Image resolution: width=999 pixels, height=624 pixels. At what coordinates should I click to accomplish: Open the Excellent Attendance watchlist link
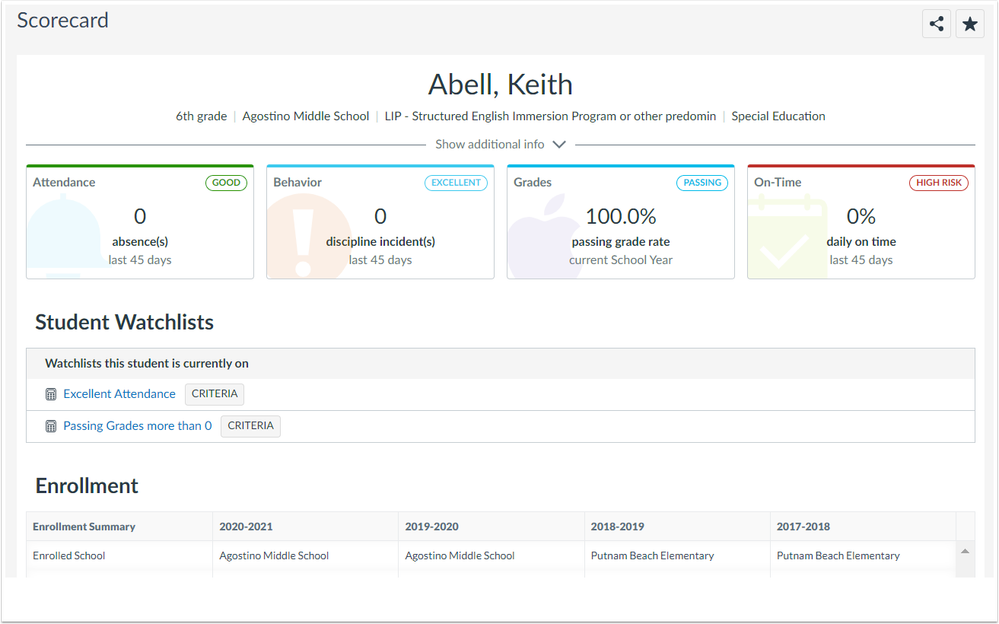pyautogui.click(x=119, y=394)
